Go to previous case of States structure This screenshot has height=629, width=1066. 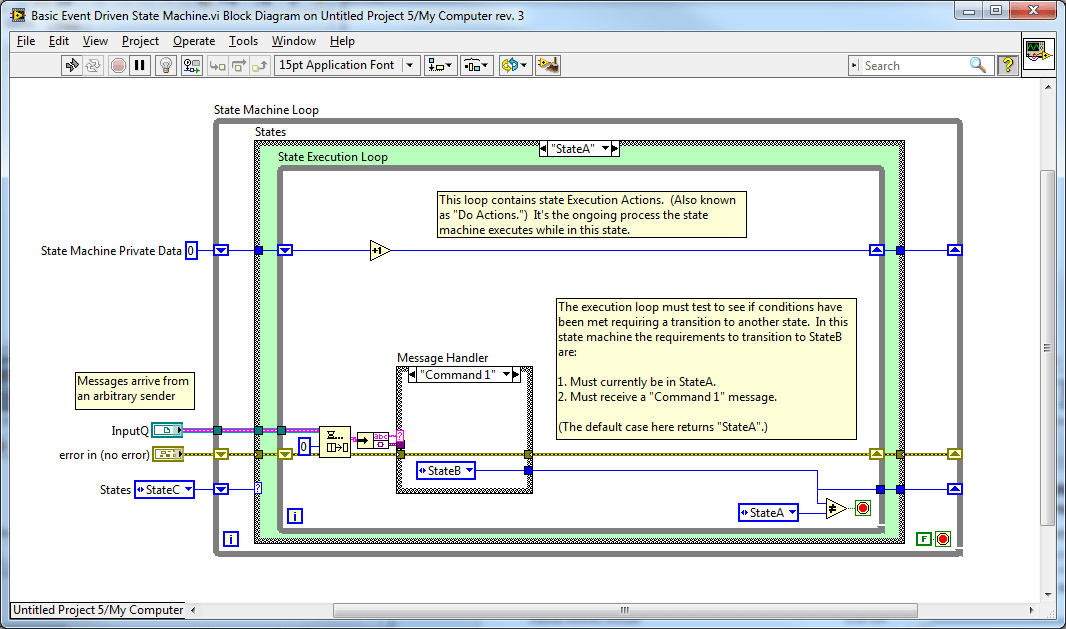[543, 148]
